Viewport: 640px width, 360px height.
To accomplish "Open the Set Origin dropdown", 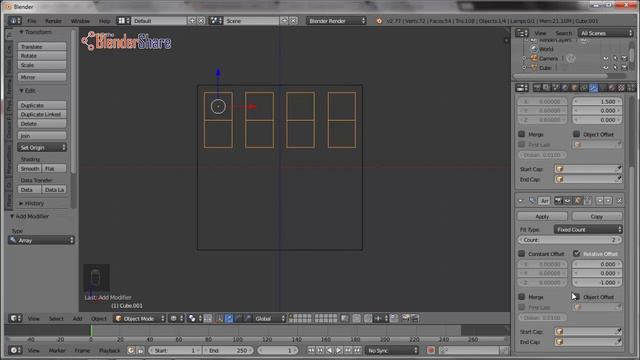I will (42, 147).
